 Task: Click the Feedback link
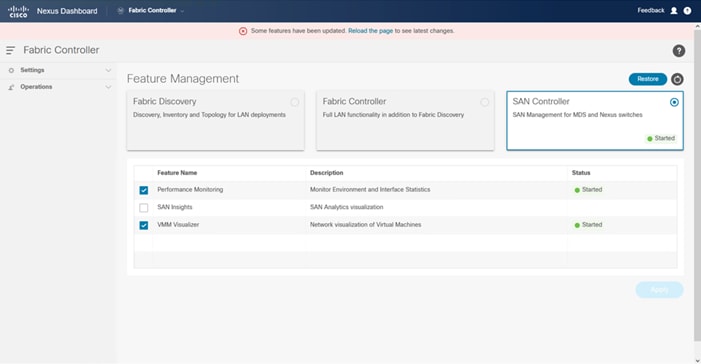[650, 10]
